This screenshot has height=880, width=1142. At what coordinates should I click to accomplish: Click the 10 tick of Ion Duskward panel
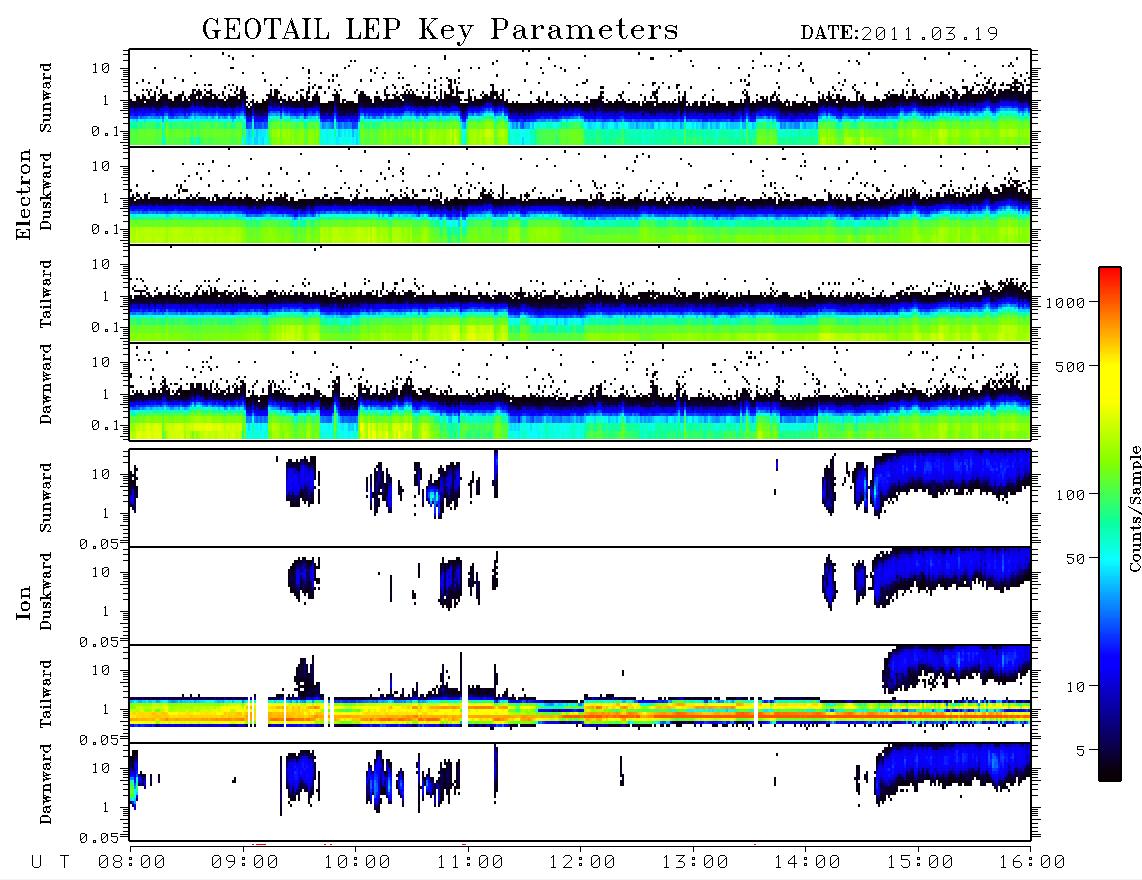101,573
